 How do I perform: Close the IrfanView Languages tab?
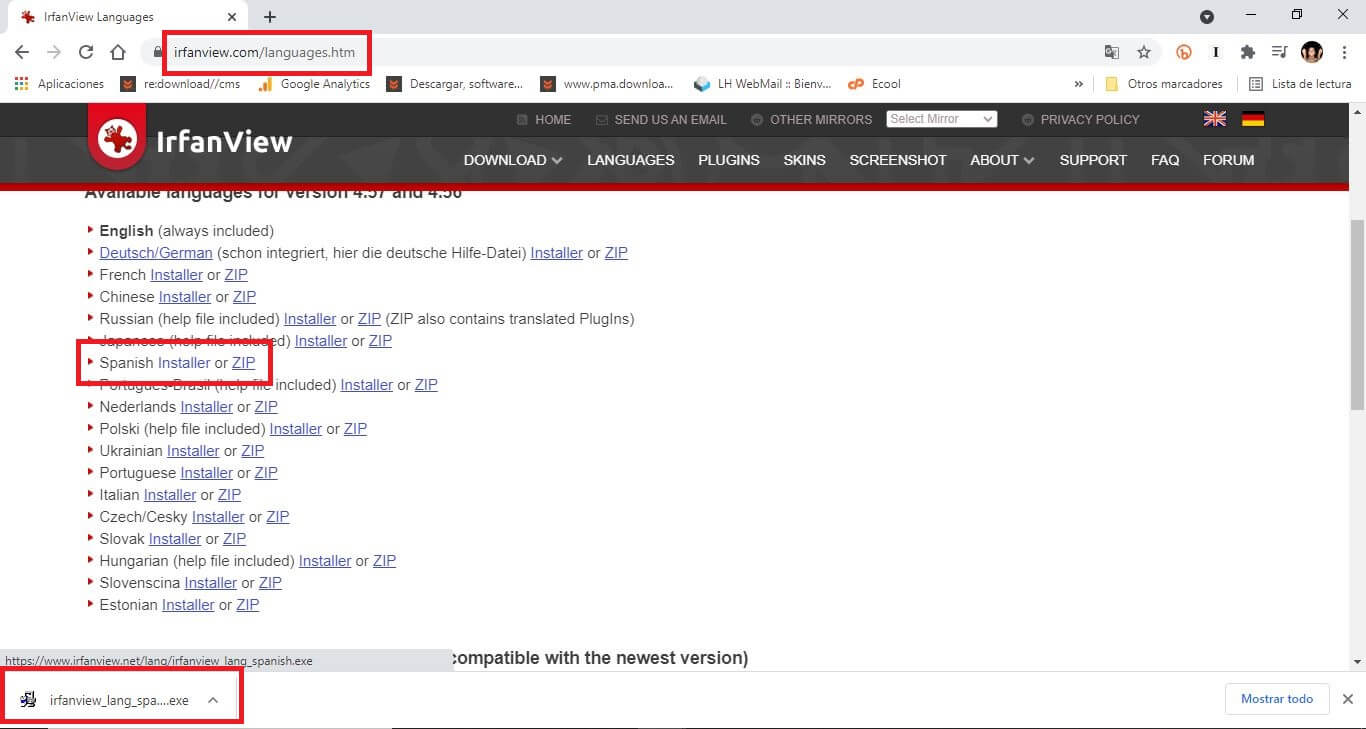[232, 17]
